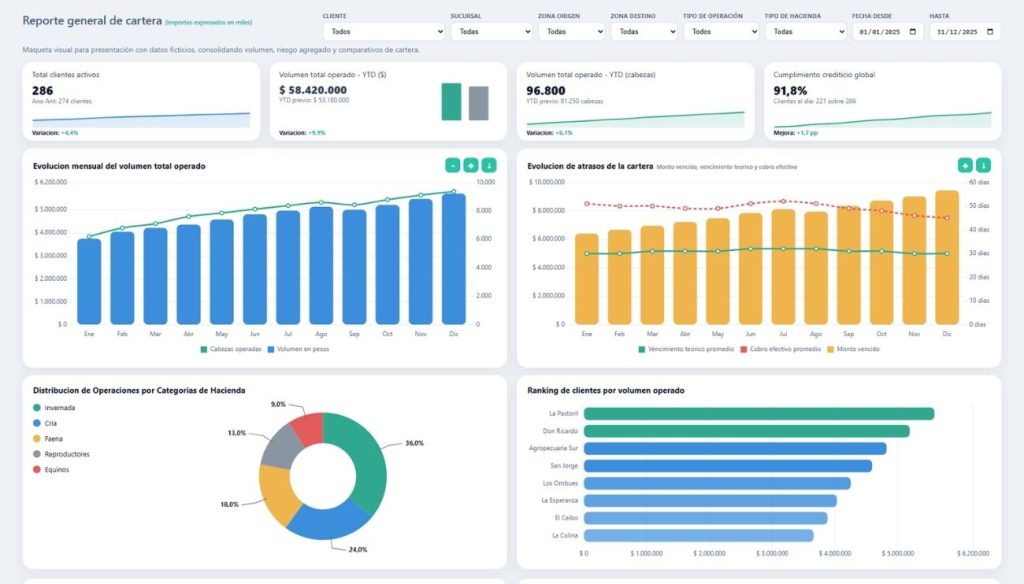This screenshot has width=1024, height=584.
Task: Click the minus icon on monthly volume chart
Action: (453, 165)
